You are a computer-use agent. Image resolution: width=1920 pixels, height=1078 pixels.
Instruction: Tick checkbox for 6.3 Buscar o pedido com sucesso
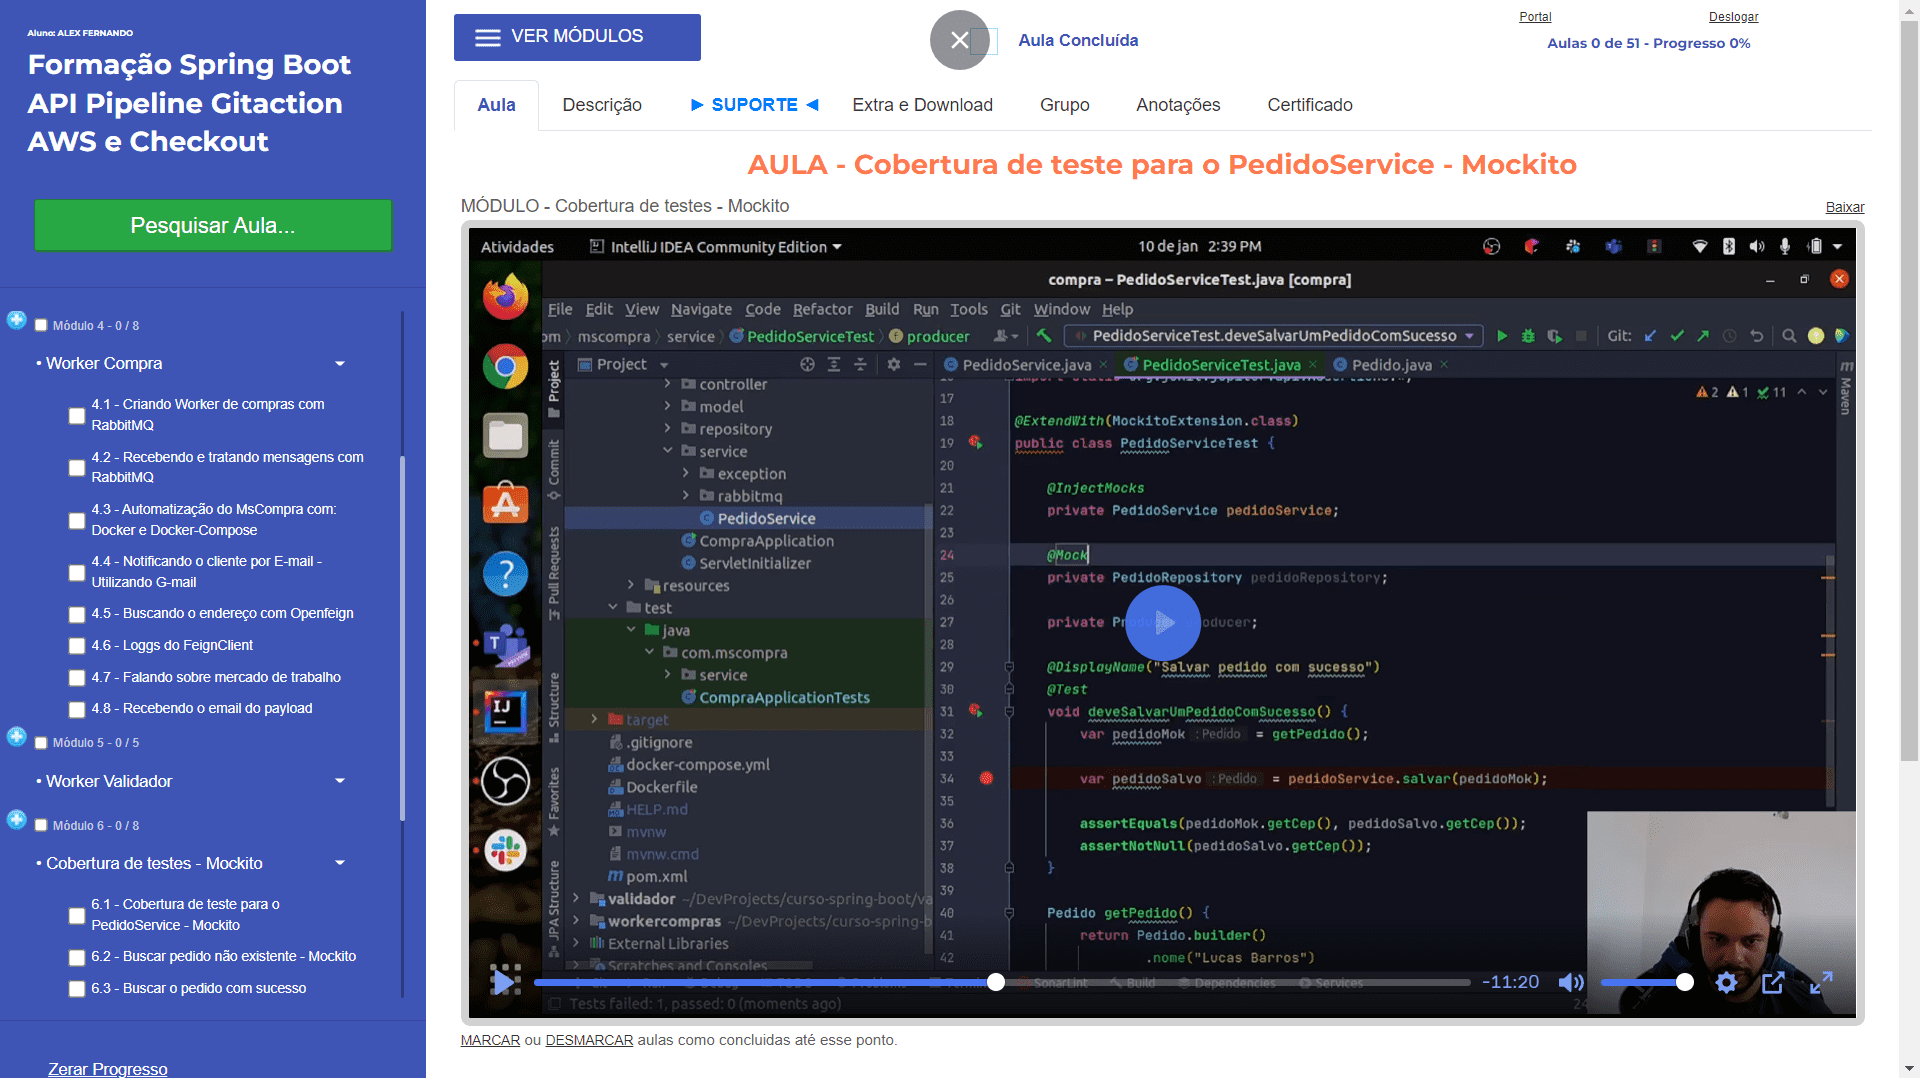[x=76, y=989]
